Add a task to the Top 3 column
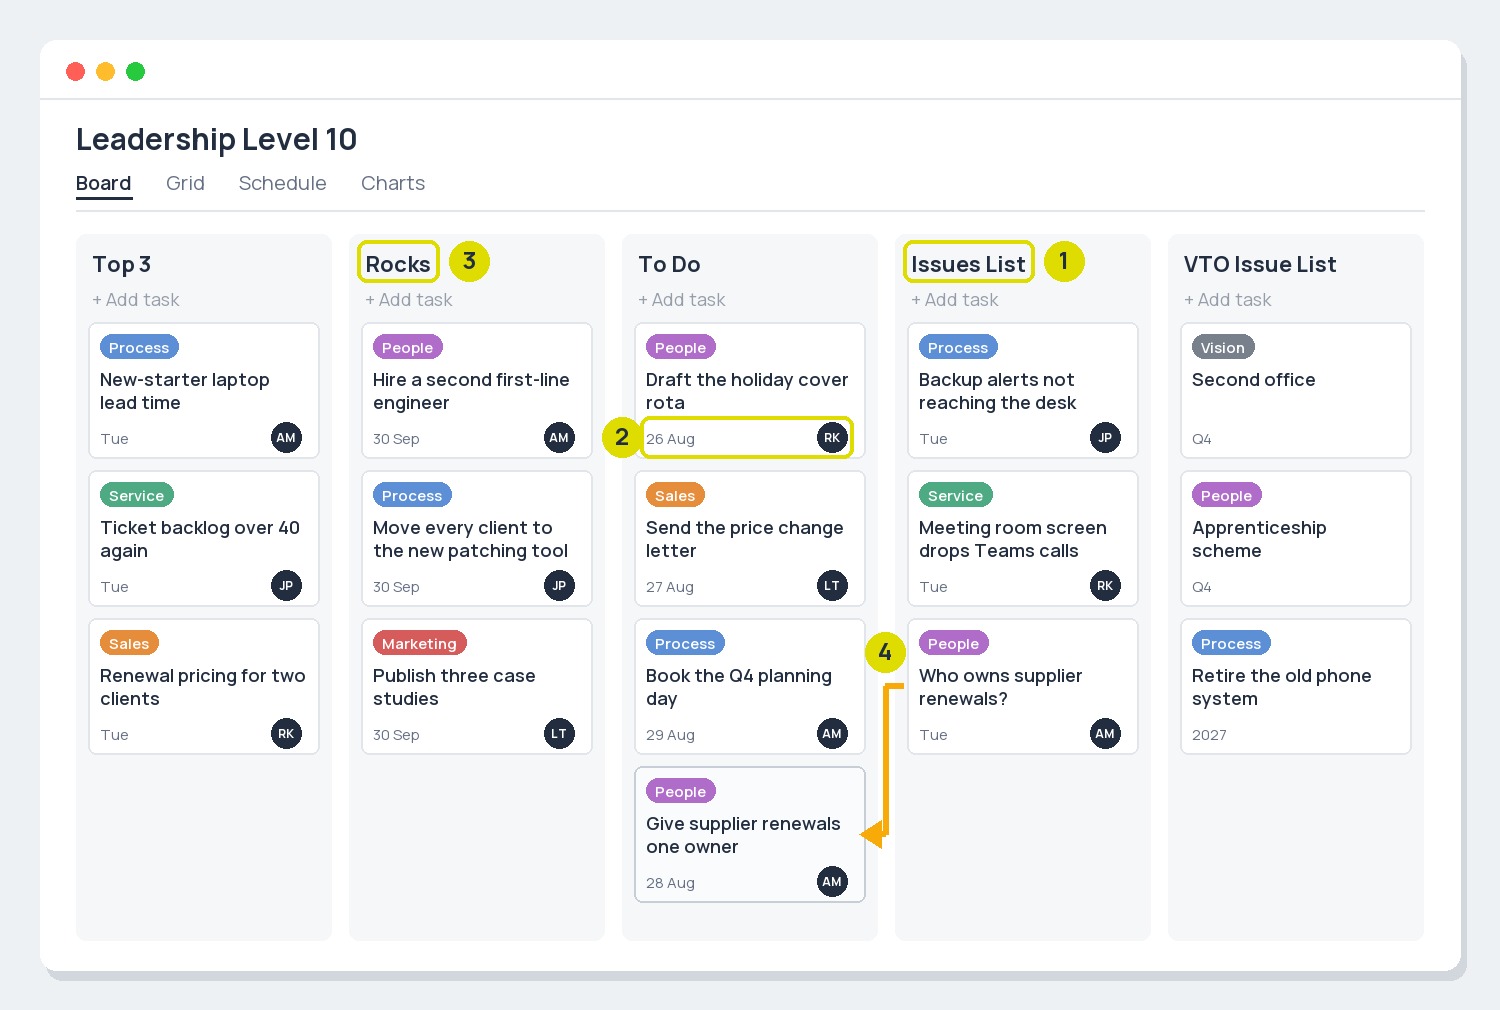The width and height of the screenshot is (1500, 1010). pyautogui.click(x=136, y=300)
